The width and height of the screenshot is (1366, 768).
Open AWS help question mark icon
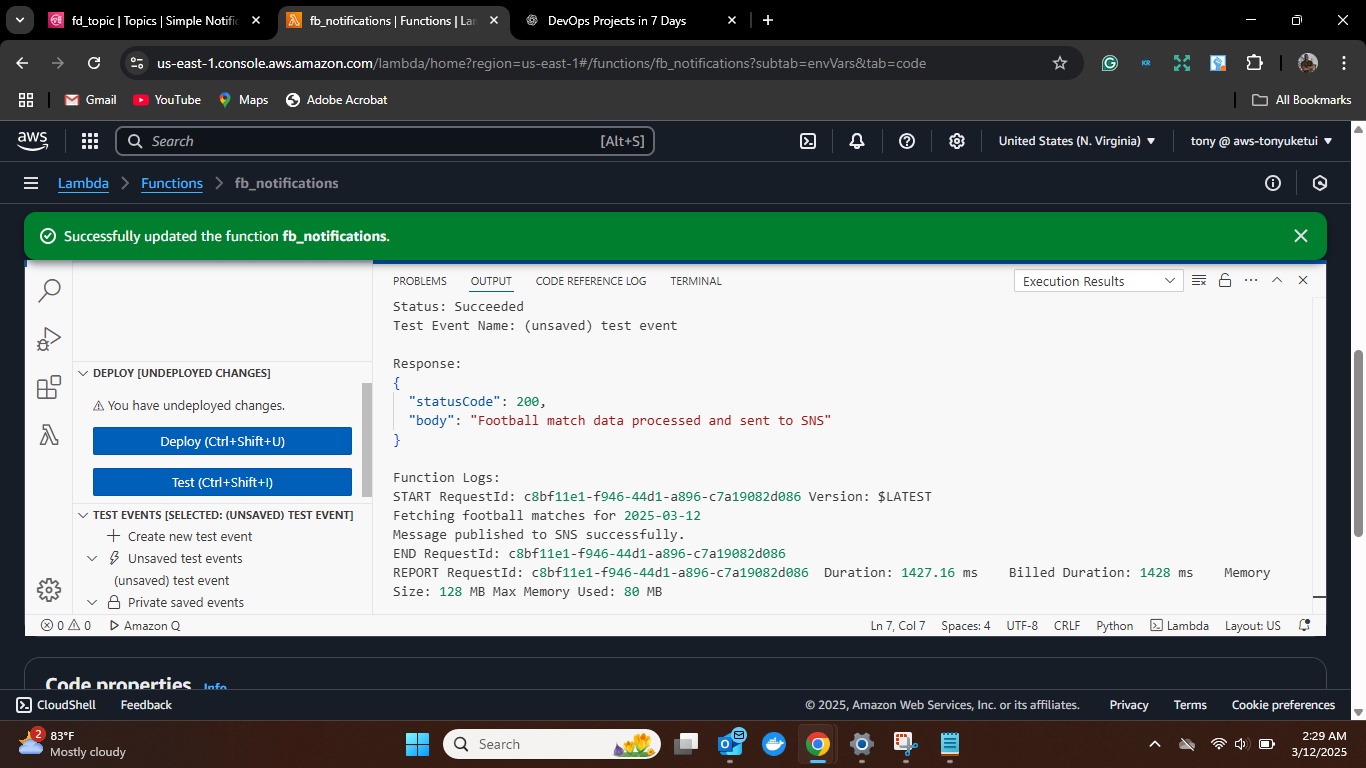(907, 141)
